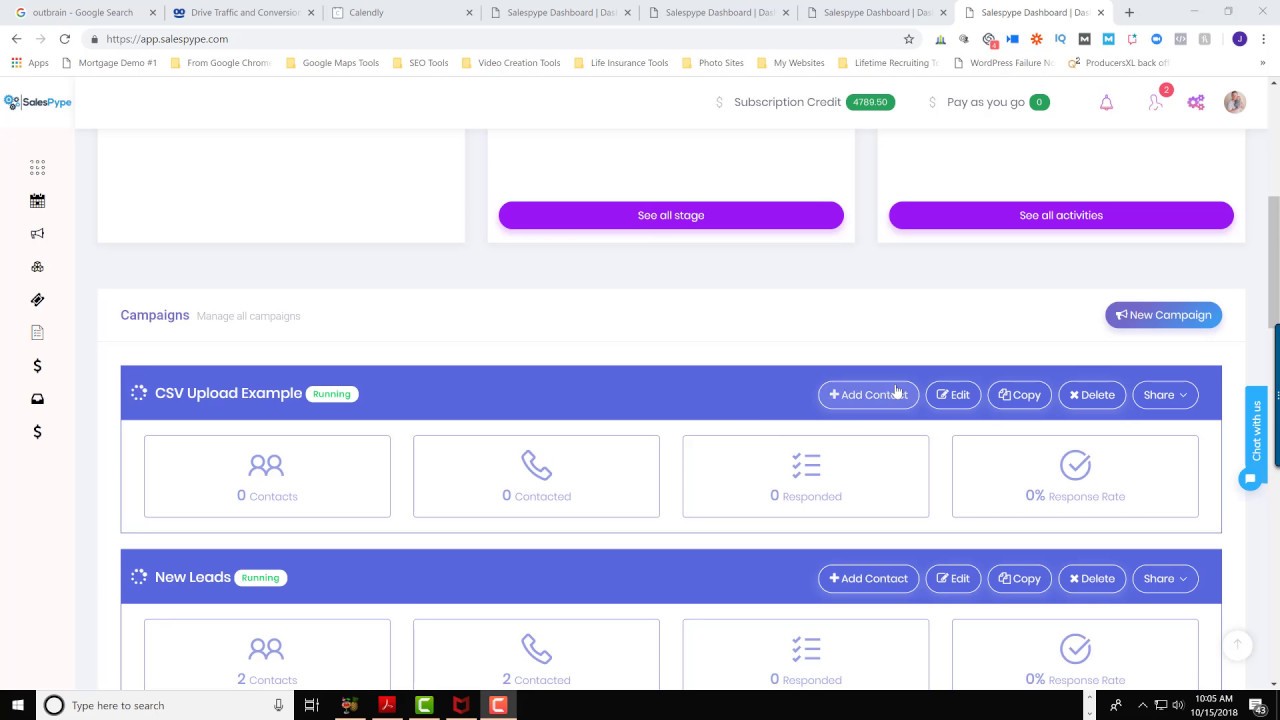
Task: Delete the CSV Upload Example campaign
Action: [1092, 395]
